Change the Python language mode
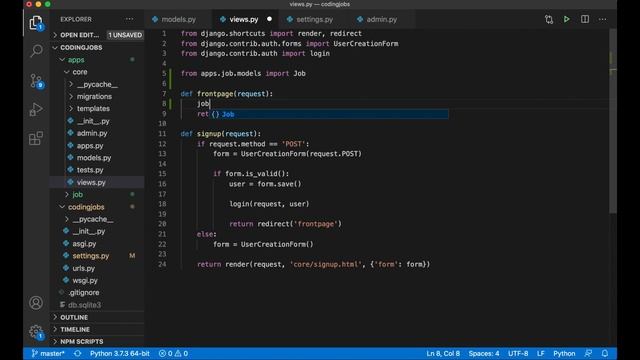 coord(564,353)
